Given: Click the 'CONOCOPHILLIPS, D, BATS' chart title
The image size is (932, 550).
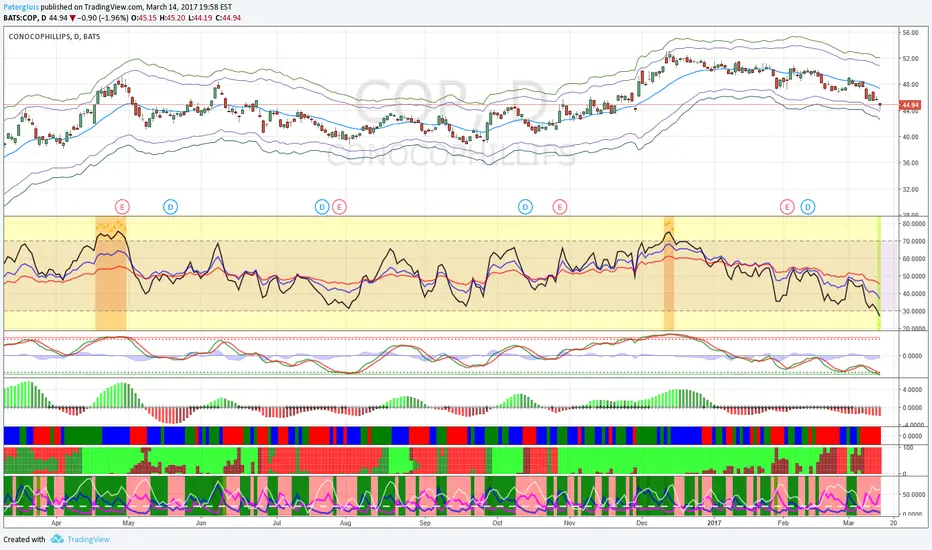Looking at the screenshot, I should (x=54, y=36).
